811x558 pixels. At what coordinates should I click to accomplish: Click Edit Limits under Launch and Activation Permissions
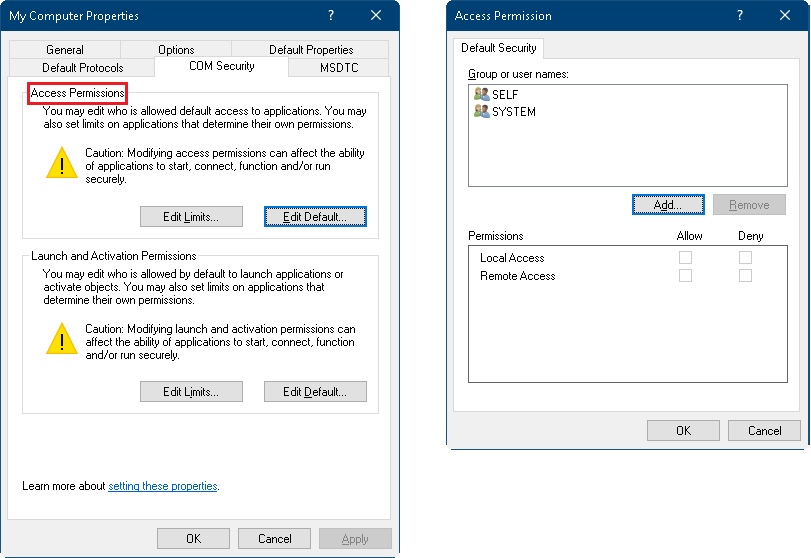tap(191, 392)
